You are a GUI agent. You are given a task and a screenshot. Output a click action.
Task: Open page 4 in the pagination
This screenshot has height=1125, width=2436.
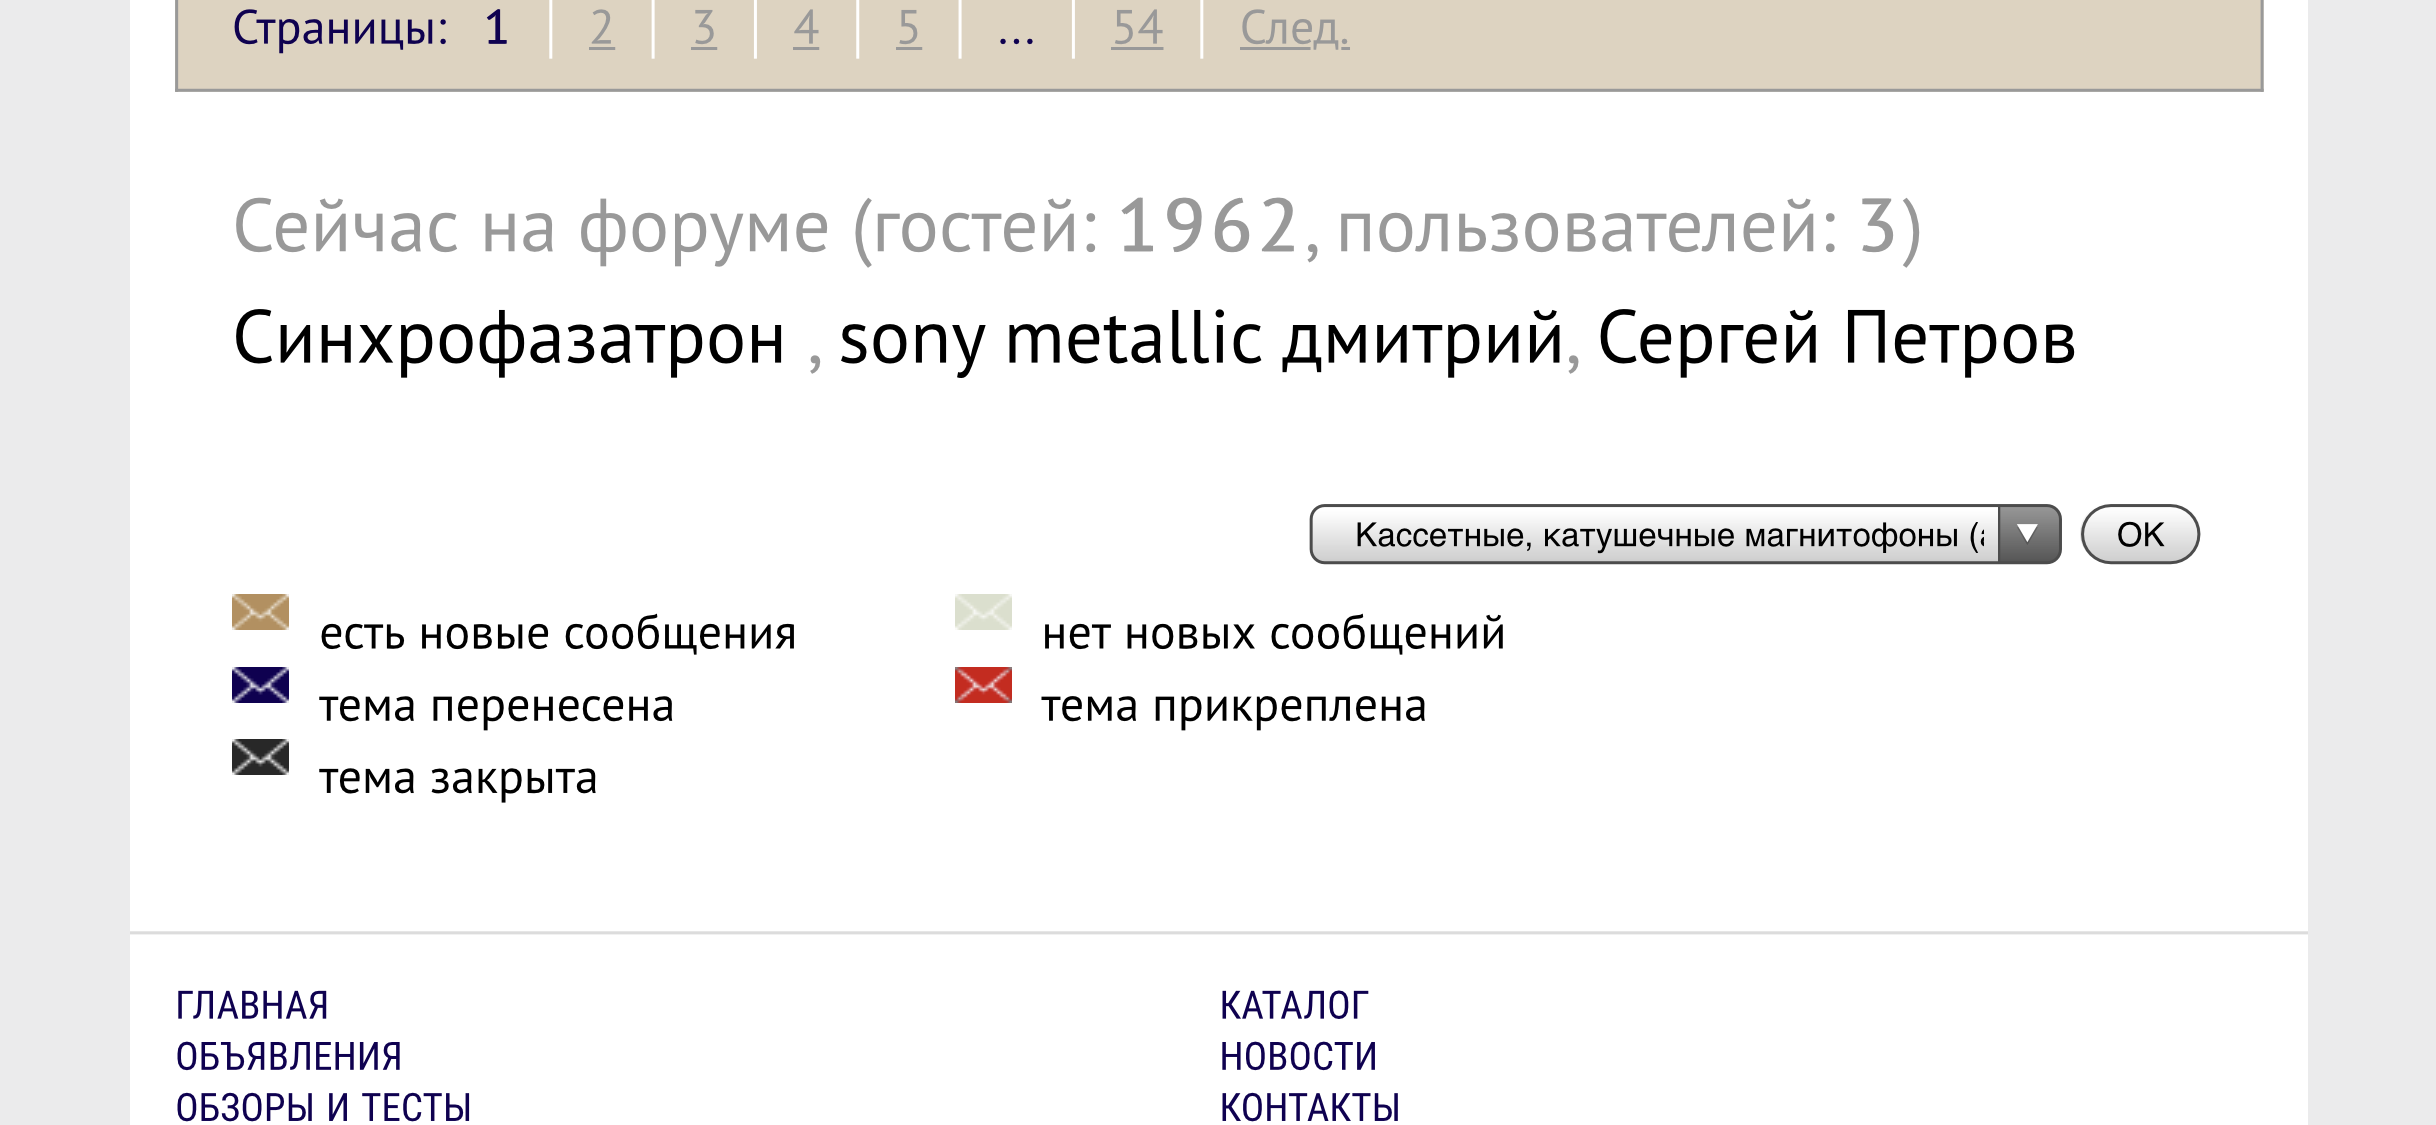point(806,28)
